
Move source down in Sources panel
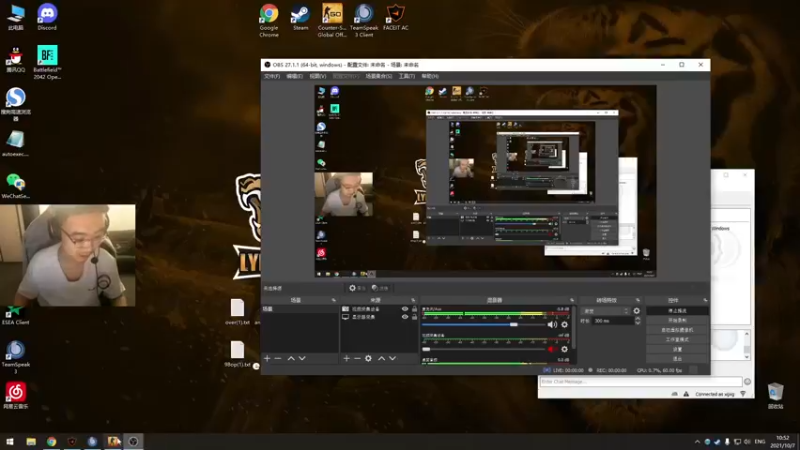click(x=392, y=359)
